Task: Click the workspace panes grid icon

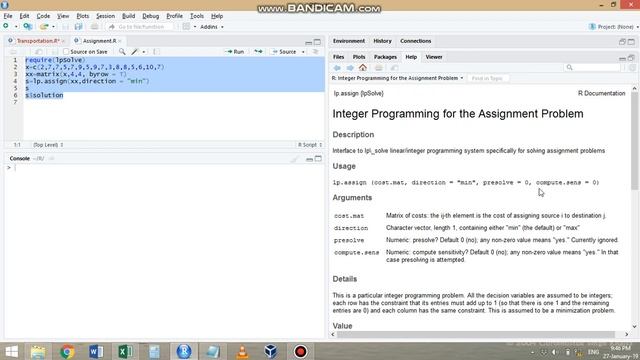Action: point(186,27)
